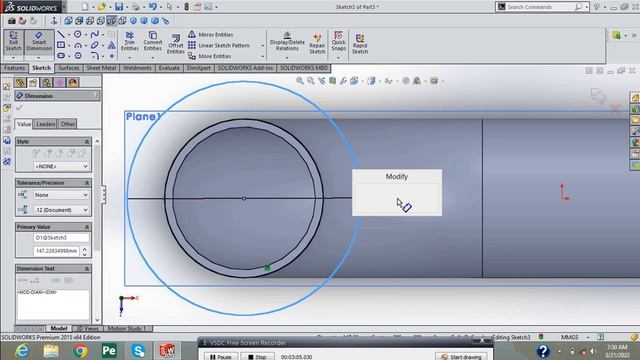This screenshot has width=640, height=360.
Task: Collapse the Primary Value section
Action: pos(87,227)
